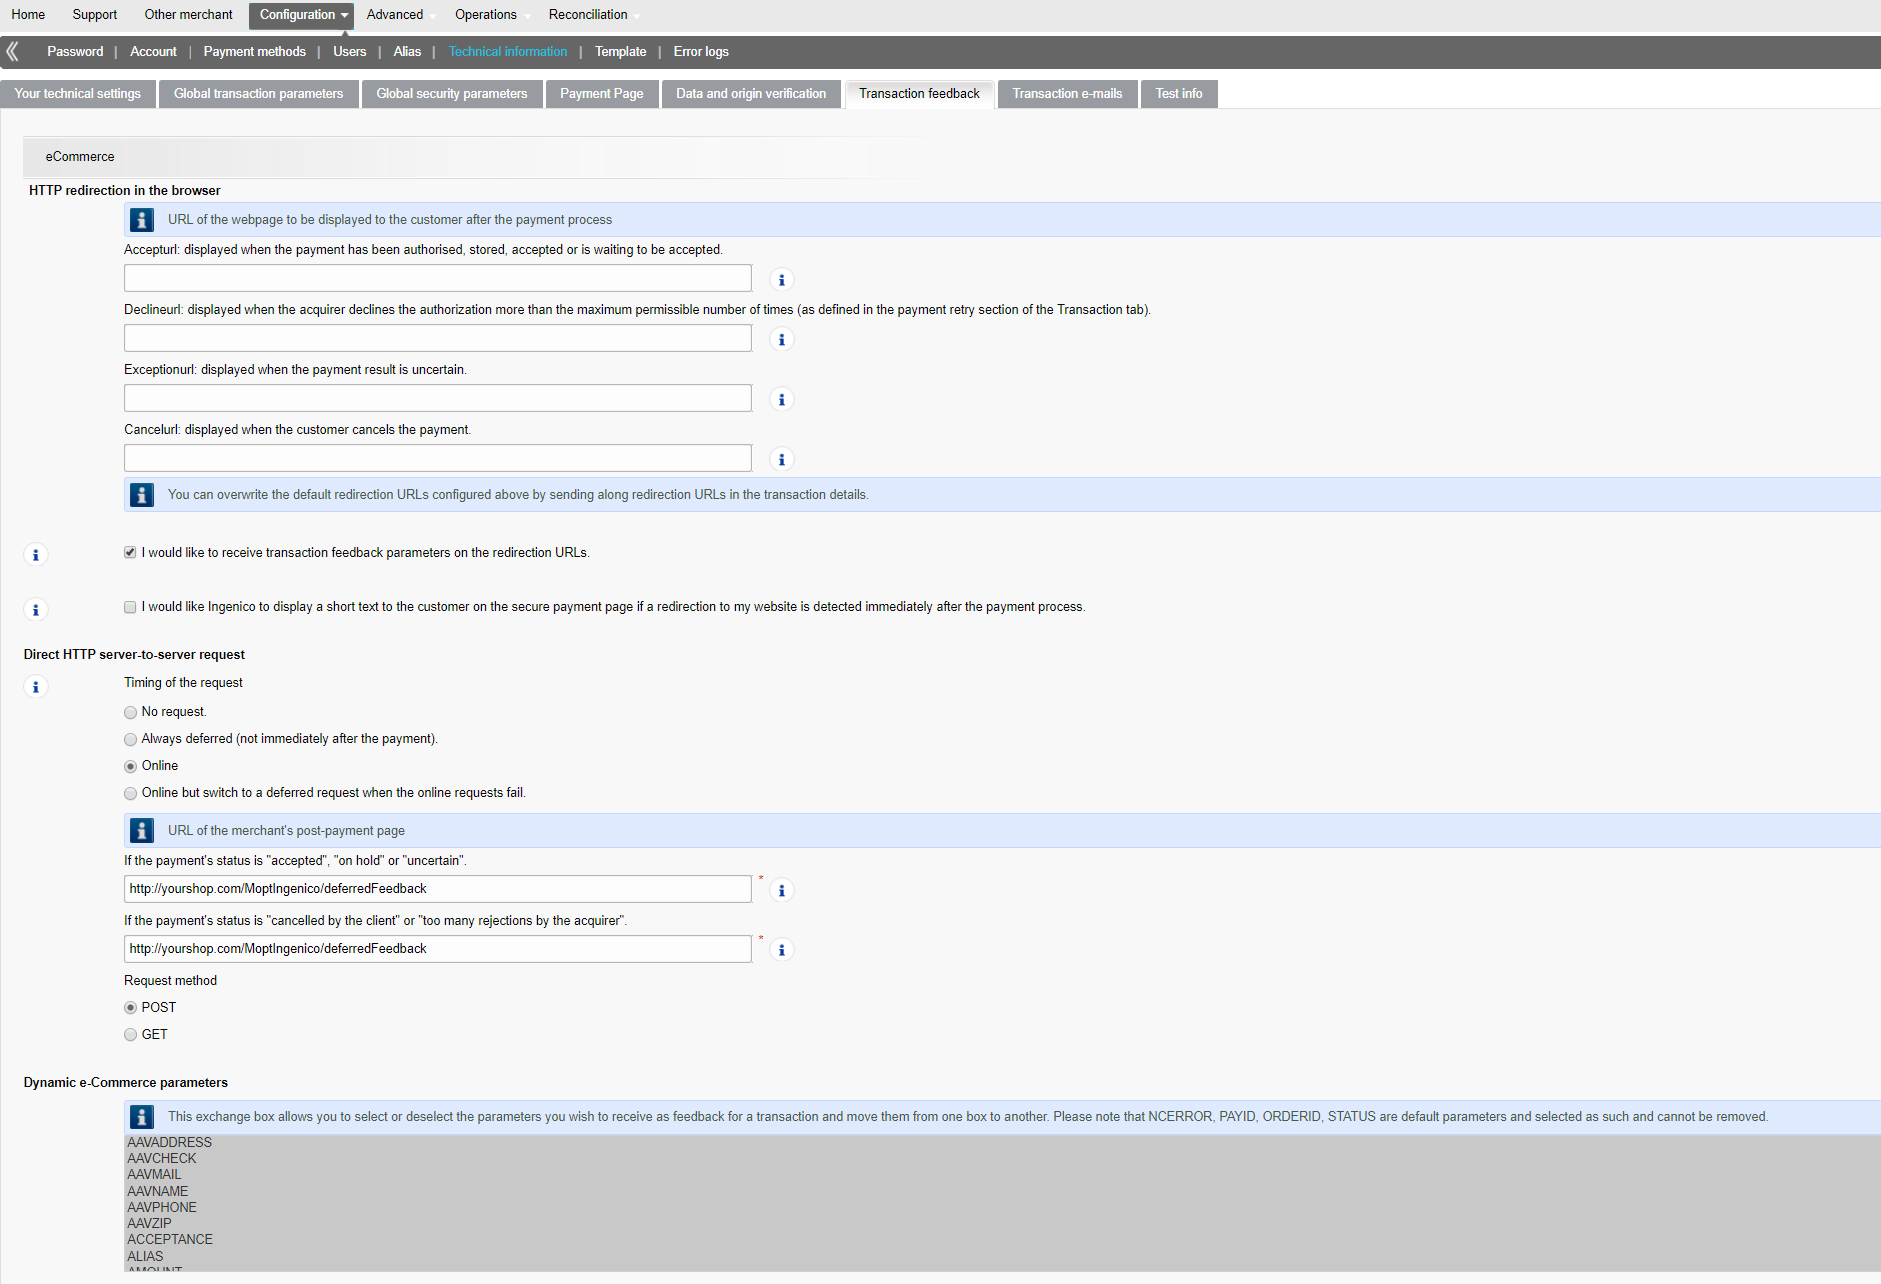The width and height of the screenshot is (1881, 1284).
Task: Open the Transaction e-mails tab
Action: (1067, 94)
